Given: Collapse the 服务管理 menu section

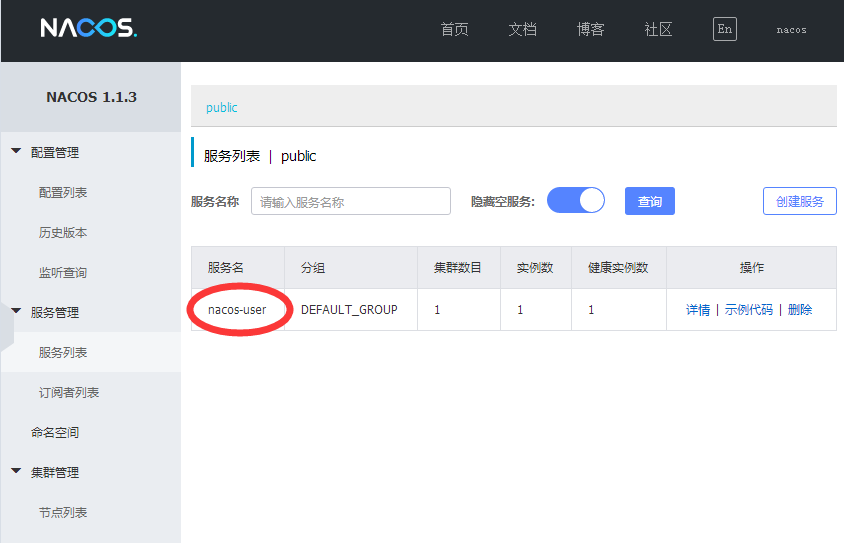Looking at the screenshot, I should (16, 312).
